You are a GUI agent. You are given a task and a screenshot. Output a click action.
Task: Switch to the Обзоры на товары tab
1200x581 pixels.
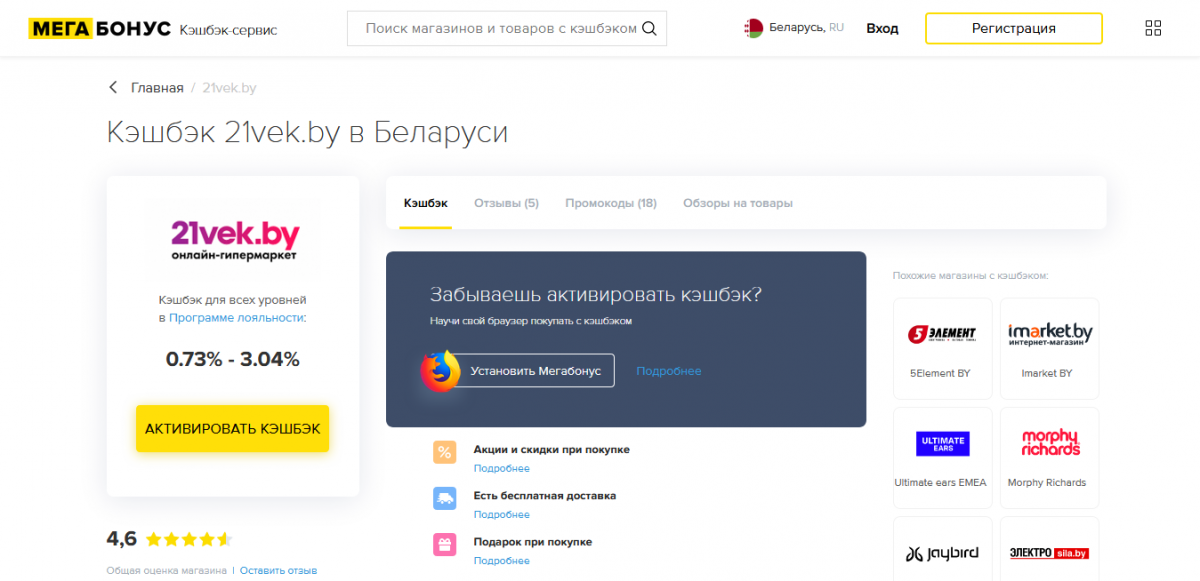pos(738,203)
